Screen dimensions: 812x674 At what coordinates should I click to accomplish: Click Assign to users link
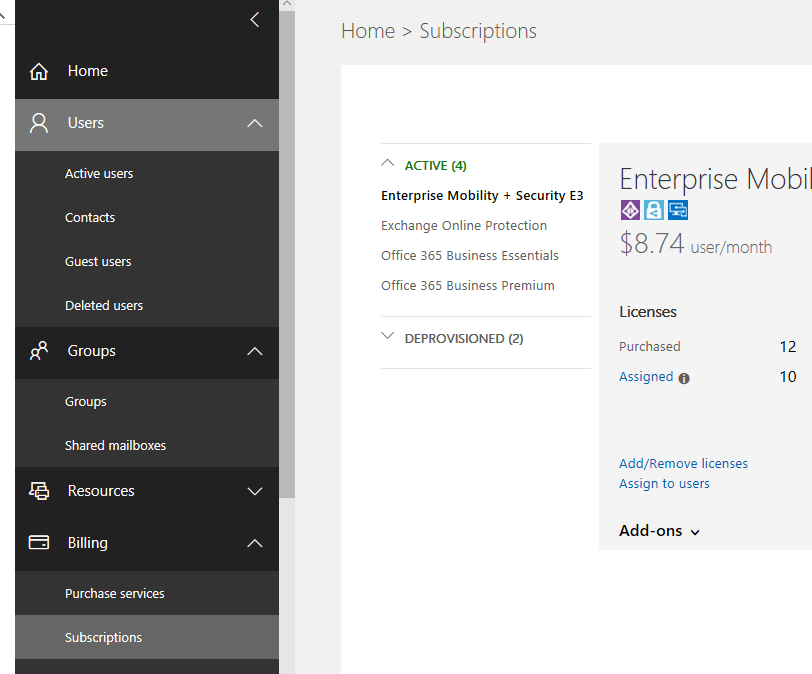[x=664, y=483]
